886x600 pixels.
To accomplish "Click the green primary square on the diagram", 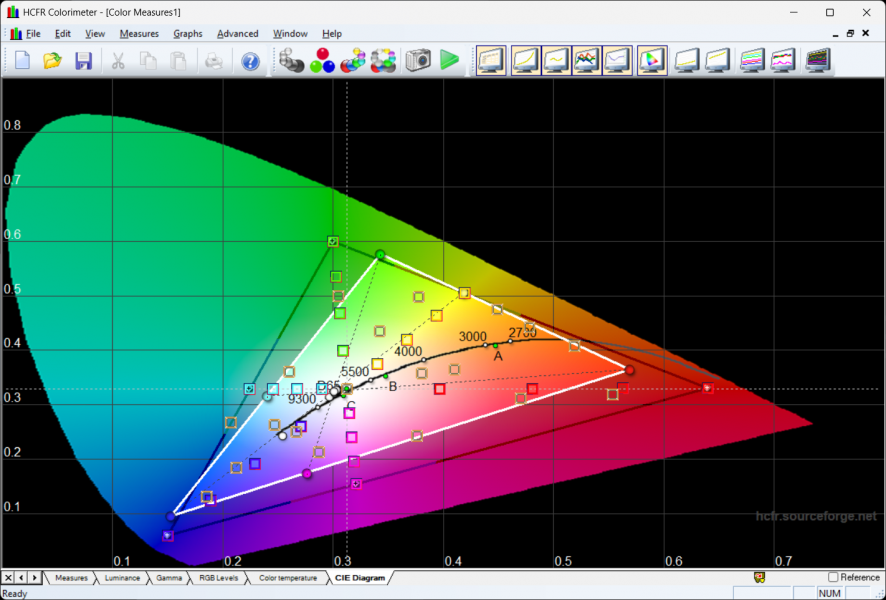I will pos(333,241).
